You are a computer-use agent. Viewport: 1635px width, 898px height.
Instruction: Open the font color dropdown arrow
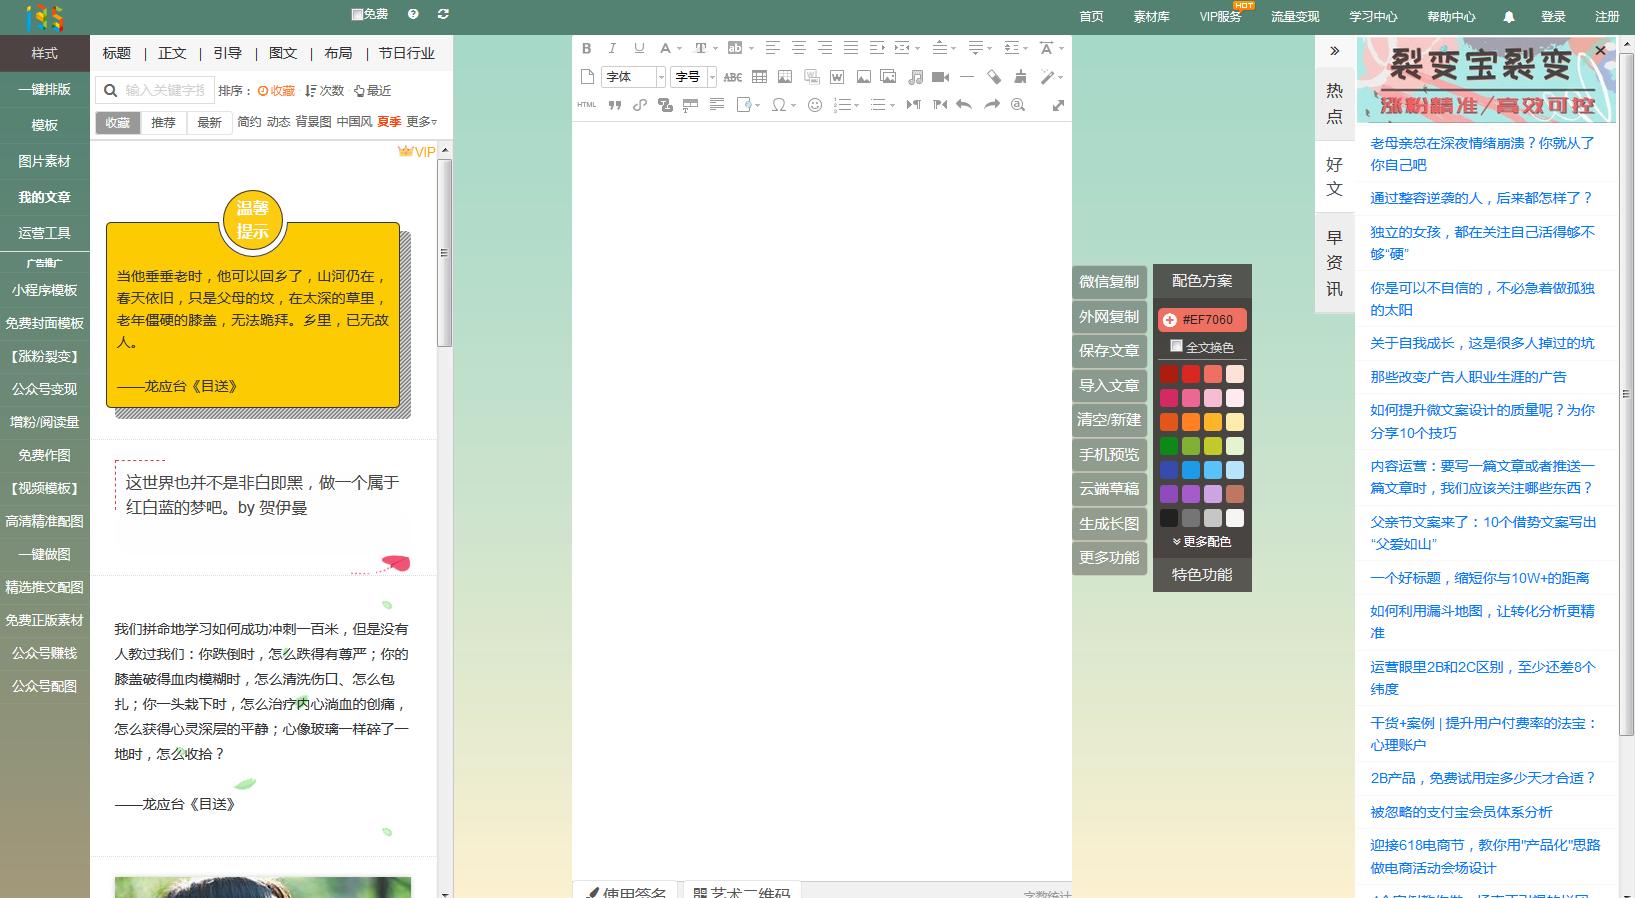(679, 48)
